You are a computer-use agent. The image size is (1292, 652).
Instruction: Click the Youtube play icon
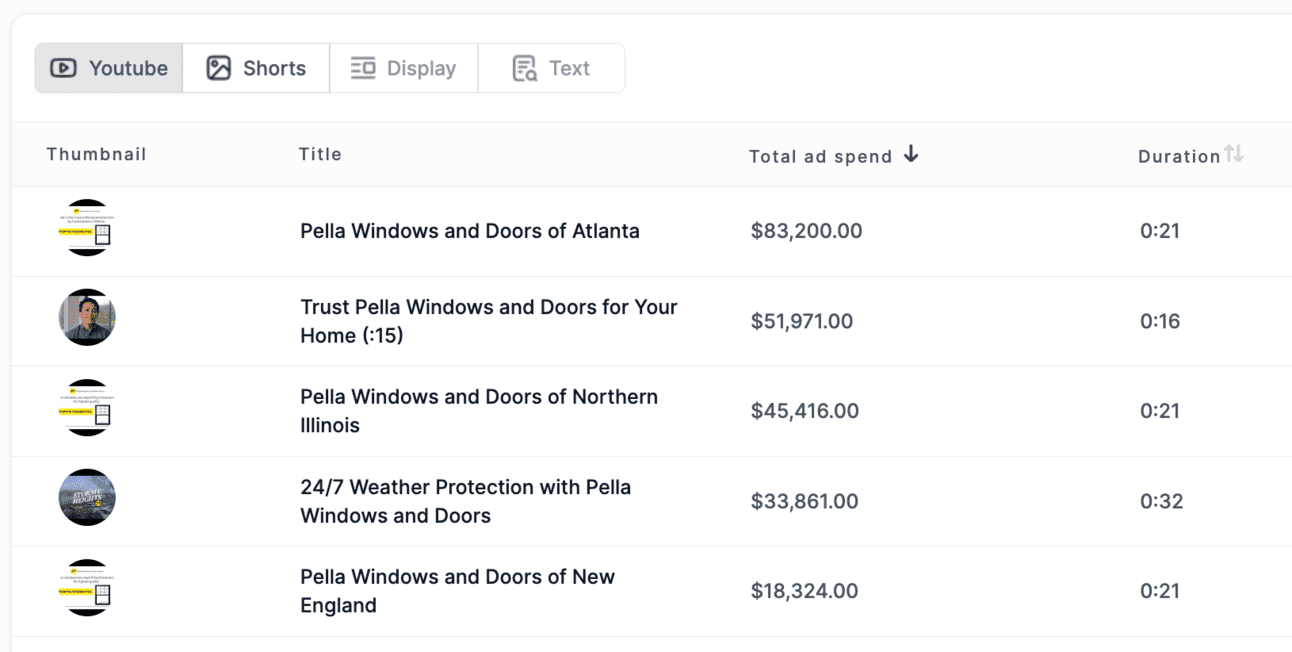[63, 68]
